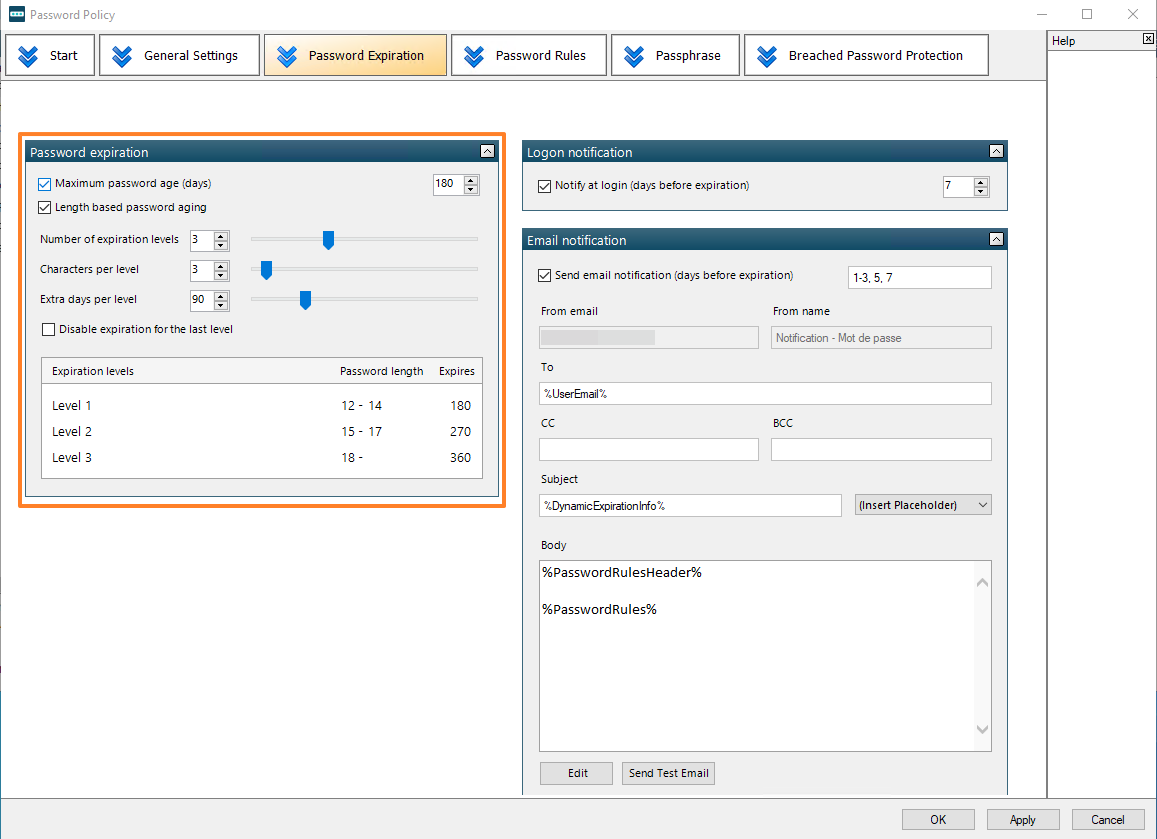Click the Send Test Email button
The image size is (1157, 839).
(x=668, y=773)
